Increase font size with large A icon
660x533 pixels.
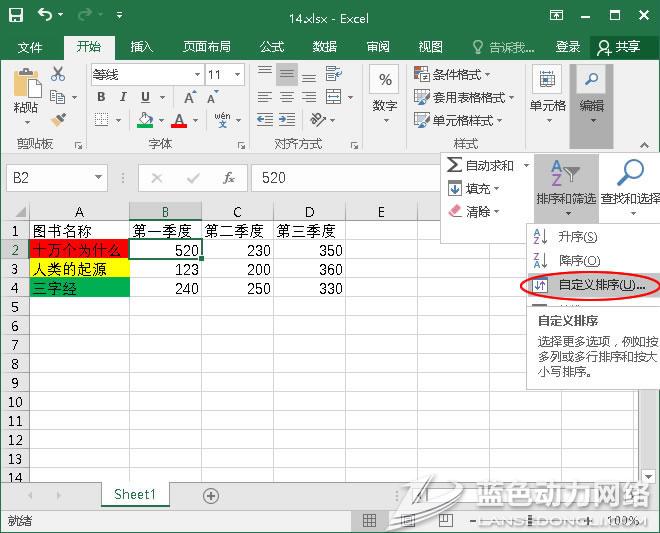[190, 97]
